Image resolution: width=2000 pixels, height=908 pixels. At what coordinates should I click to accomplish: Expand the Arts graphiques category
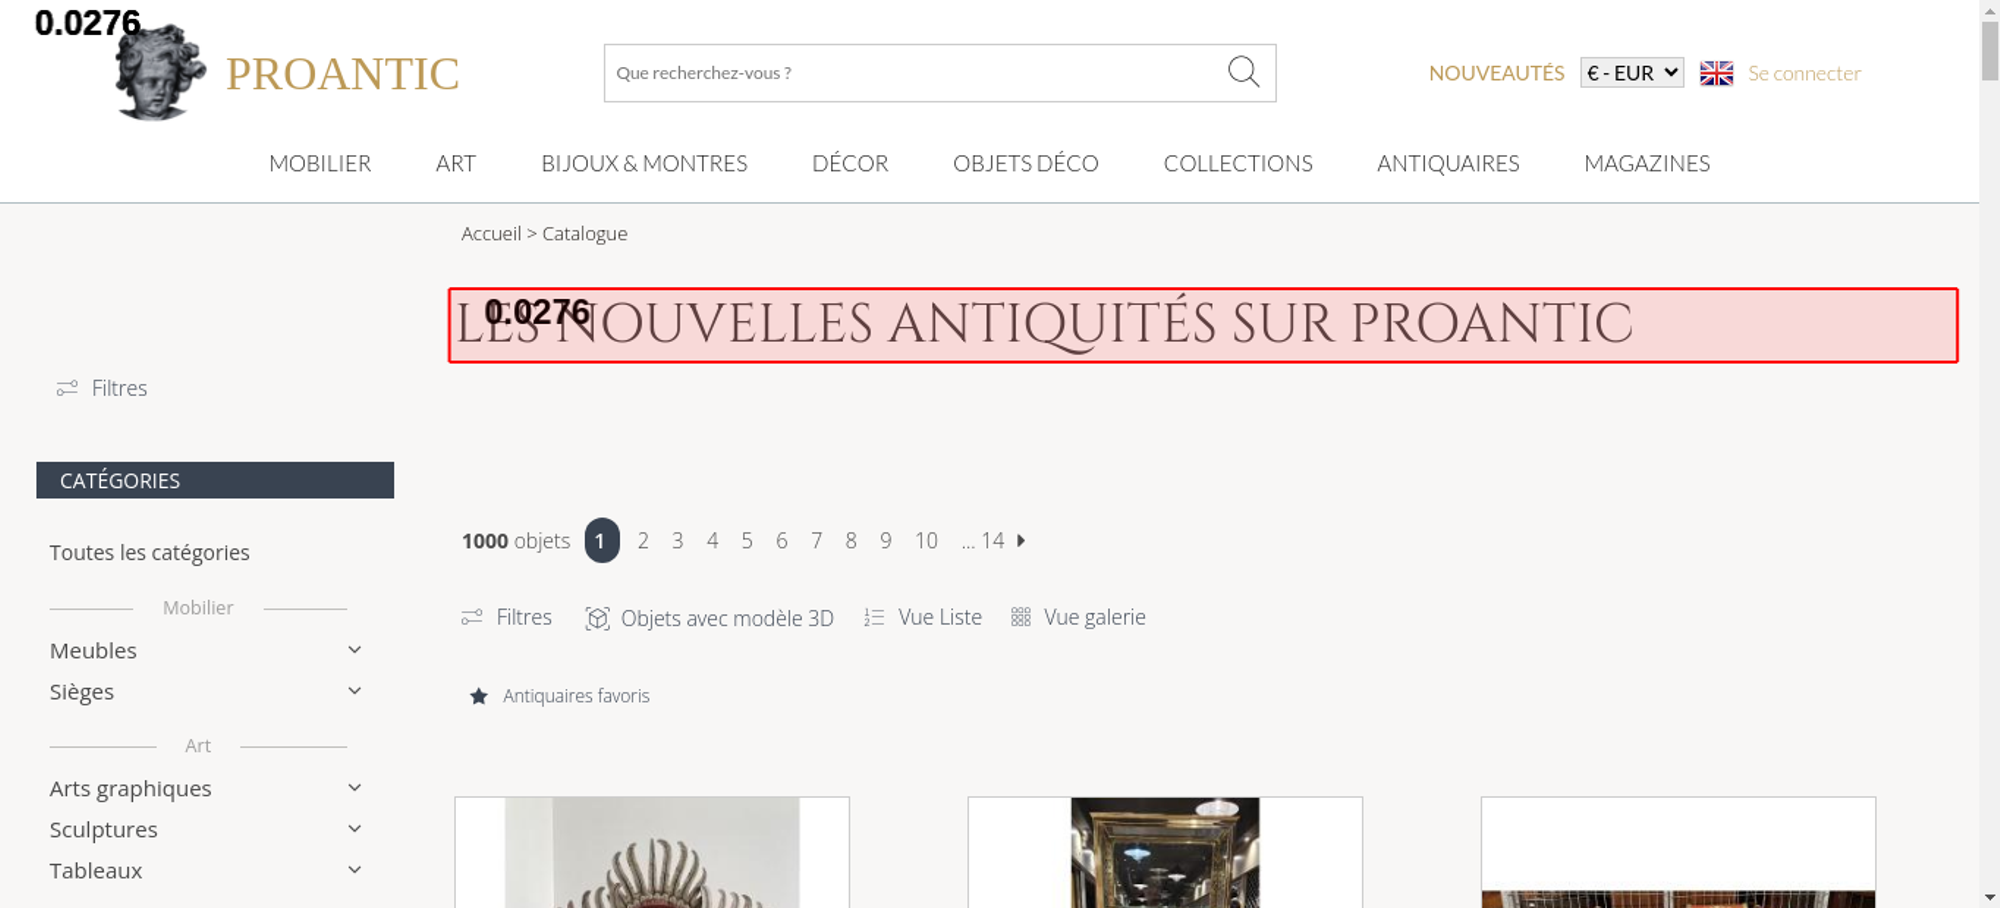(354, 788)
